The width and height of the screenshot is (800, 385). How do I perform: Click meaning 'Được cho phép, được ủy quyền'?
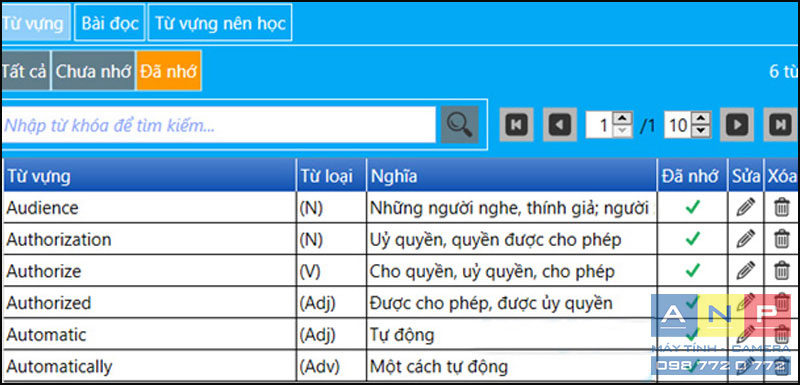[491, 303]
